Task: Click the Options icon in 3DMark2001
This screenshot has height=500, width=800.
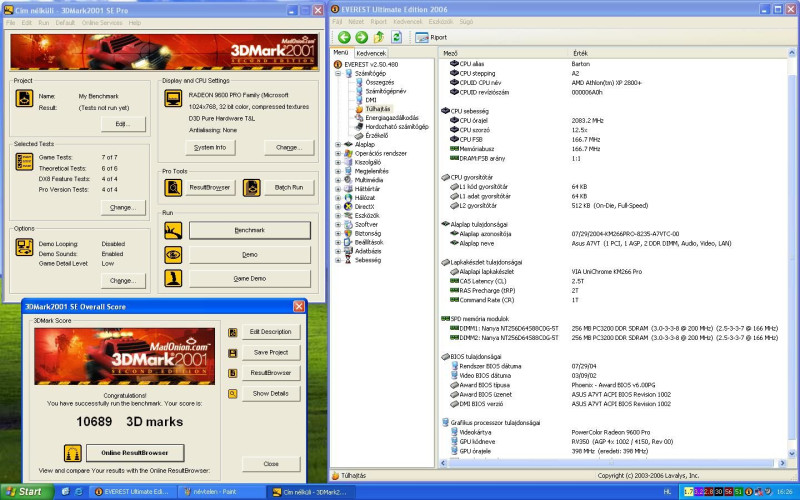Action: (24, 247)
